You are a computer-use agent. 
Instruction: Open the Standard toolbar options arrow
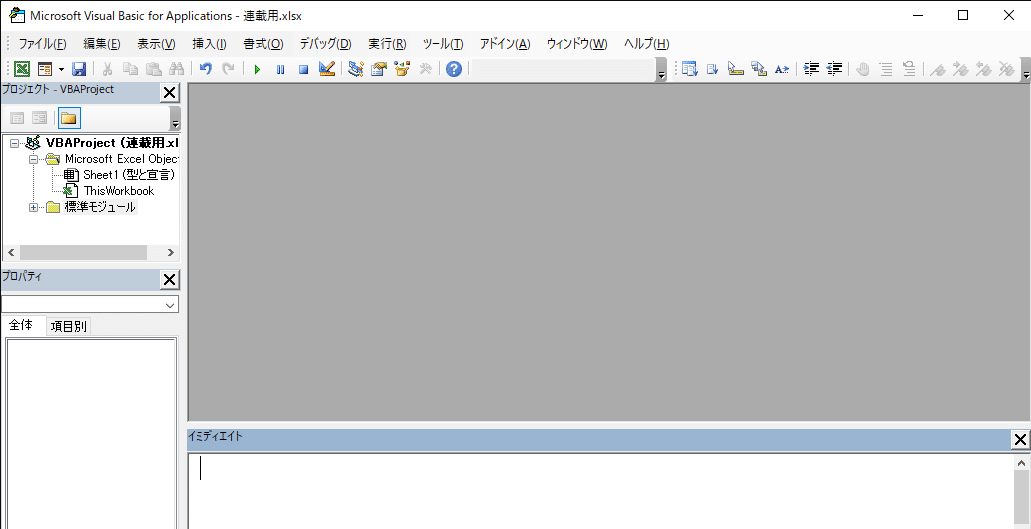coord(661,72)
